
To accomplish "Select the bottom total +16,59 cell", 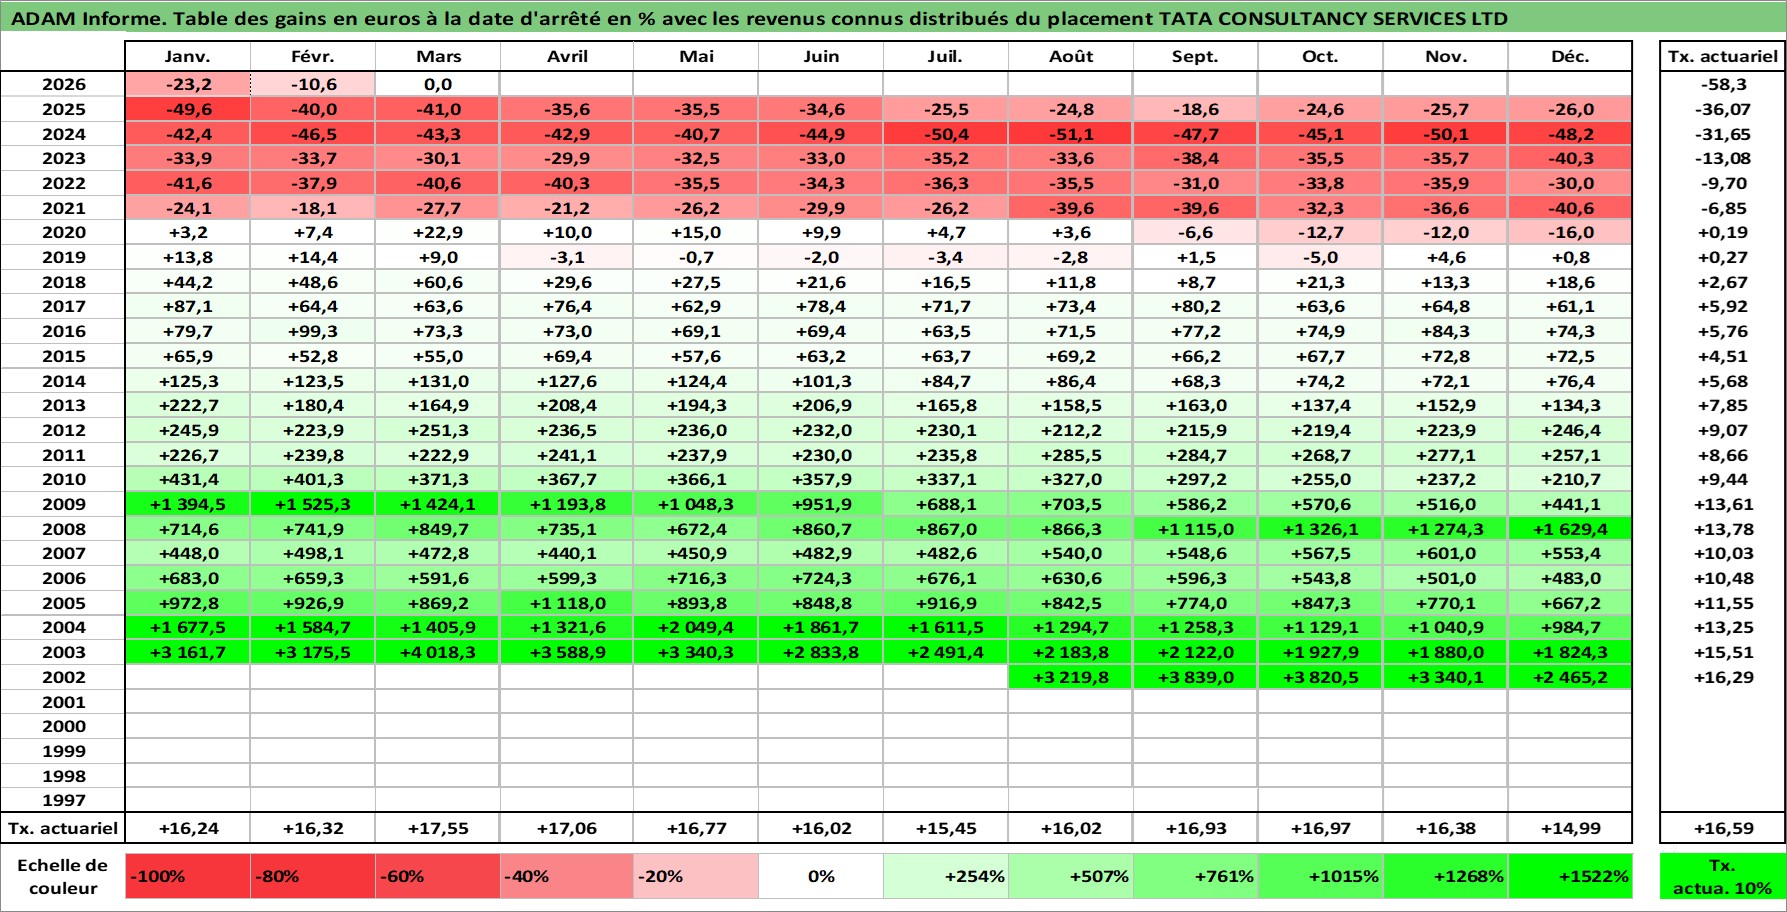I will pyautogui.click(x=1723, y=828).
